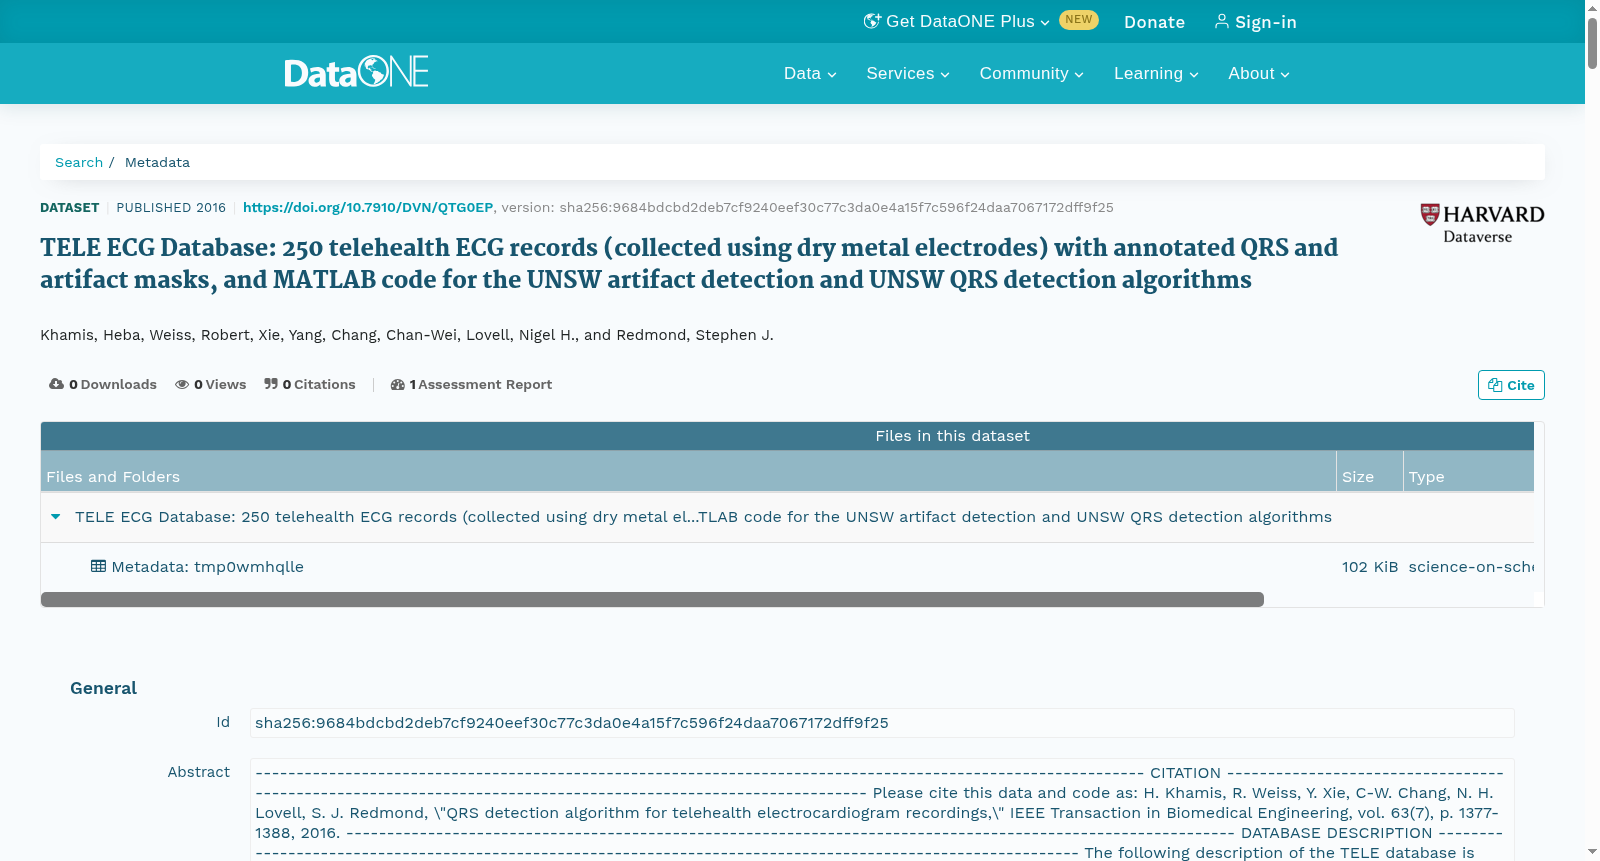Open the Data menu

pos(810,73)
